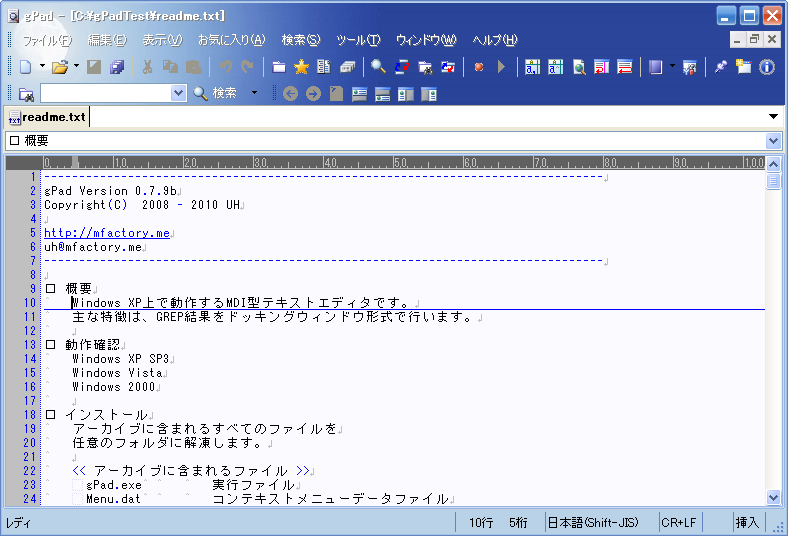Toggle 挿入 insert mode in status bar

(x=747, y=522)
